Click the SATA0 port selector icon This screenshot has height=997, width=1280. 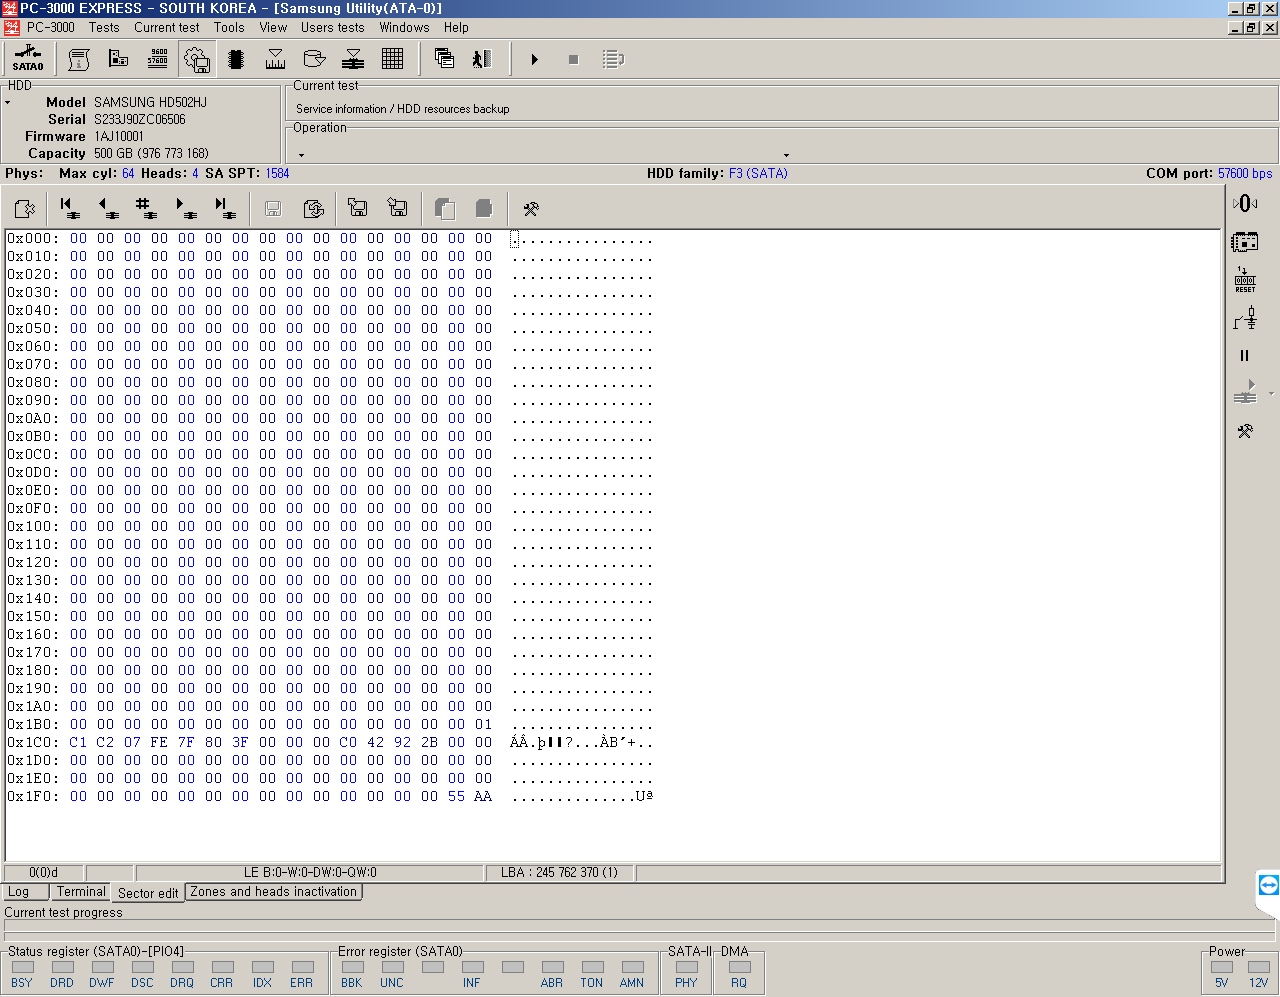[x=28, y=59]
